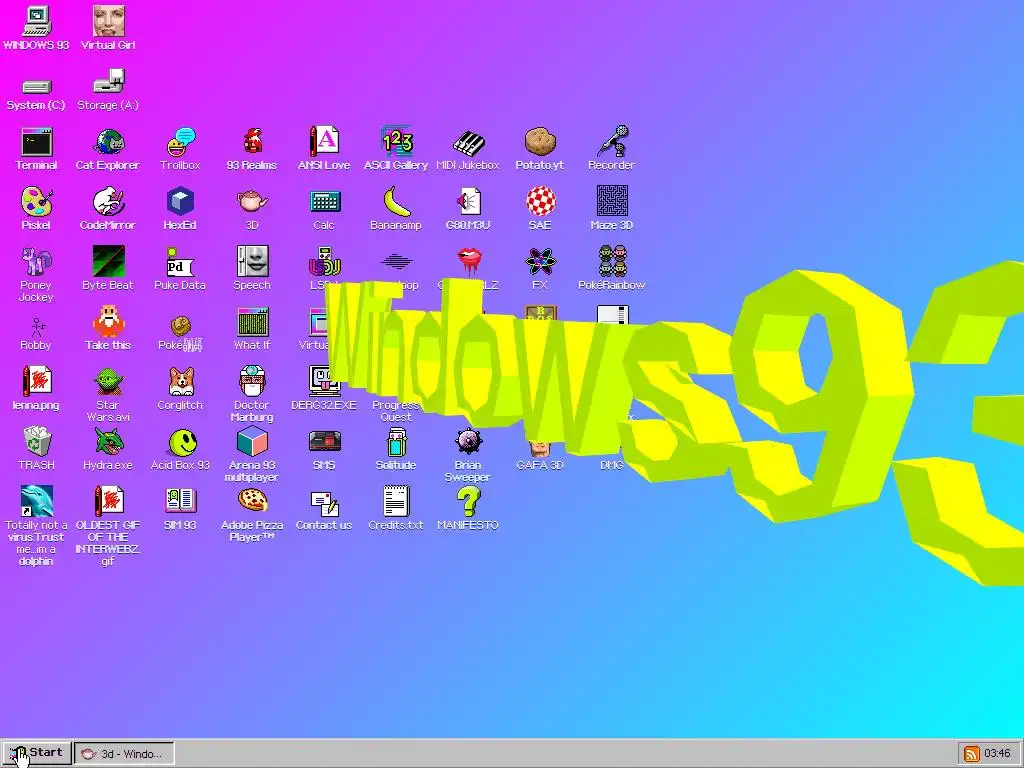
Task: Open the lenna.png image file
Action: coord(37,381)
